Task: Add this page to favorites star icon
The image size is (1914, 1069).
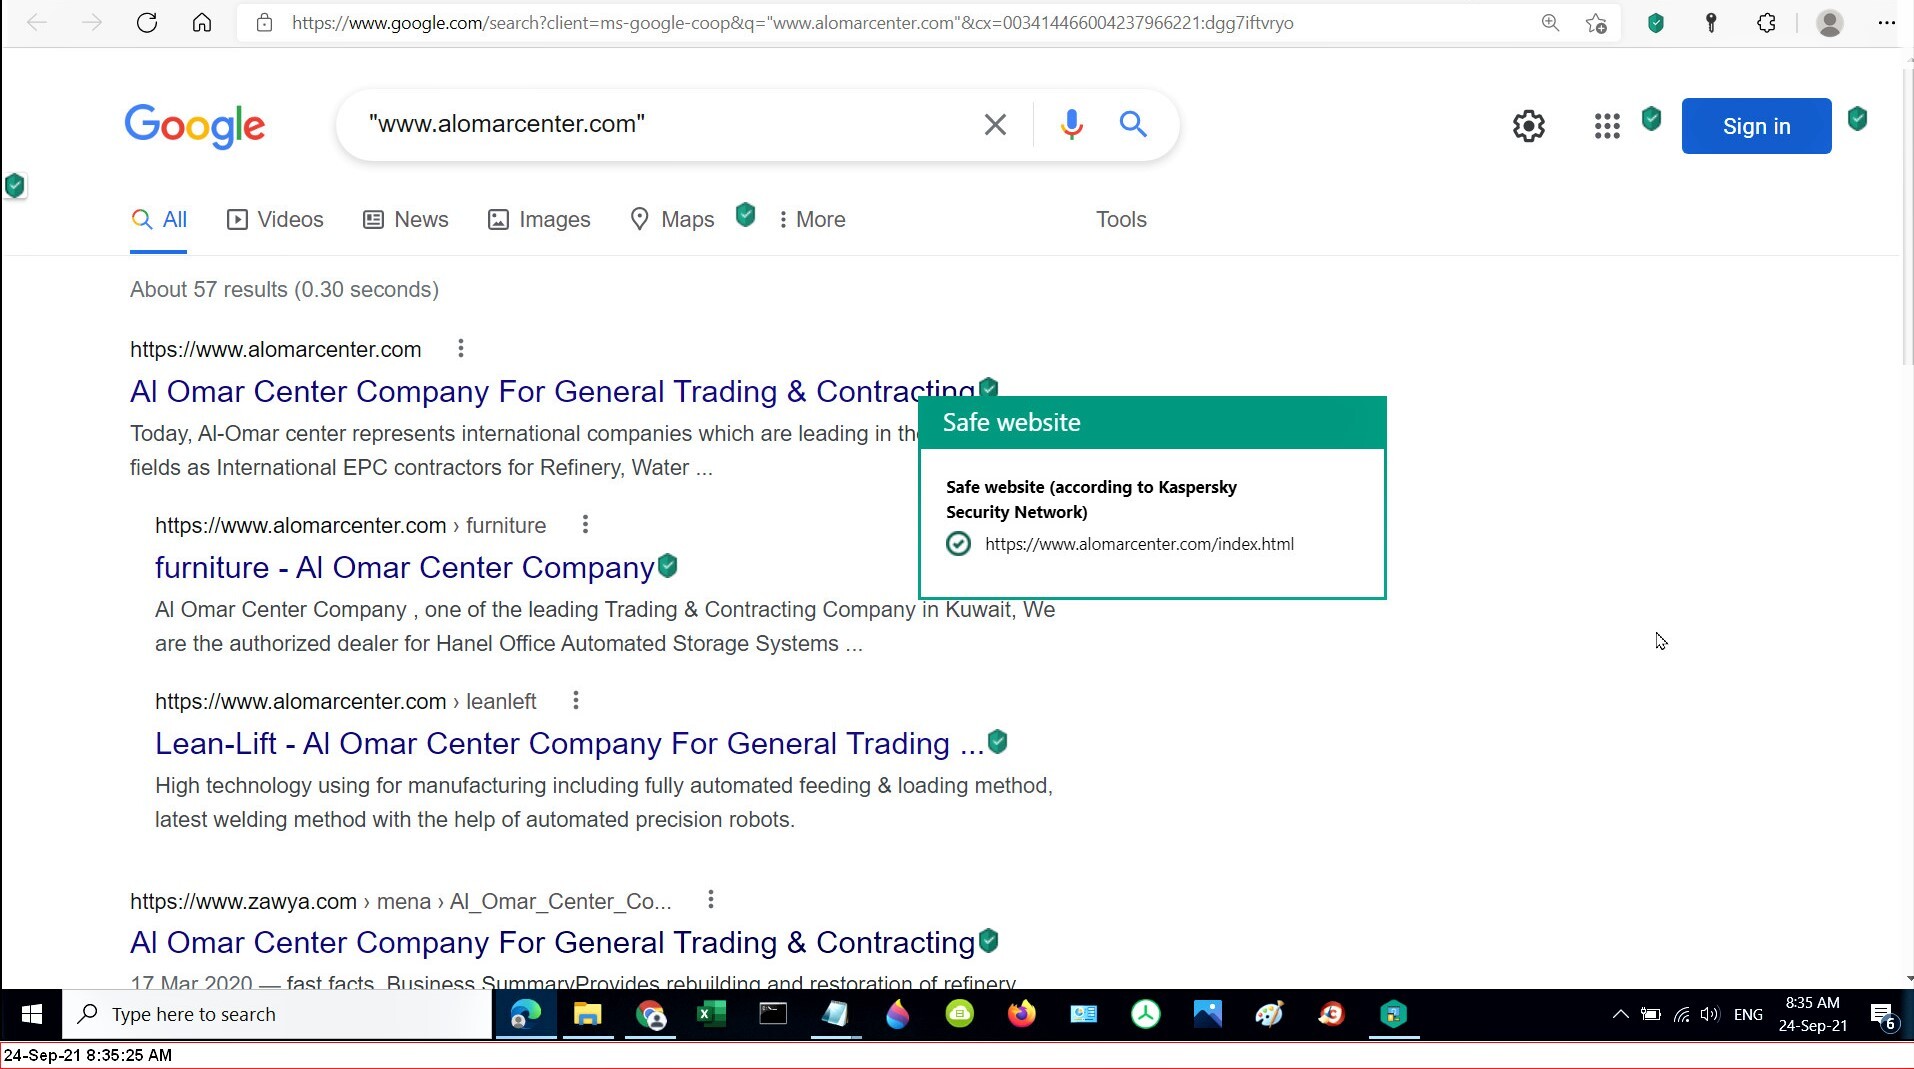Action: [1596, 23]
